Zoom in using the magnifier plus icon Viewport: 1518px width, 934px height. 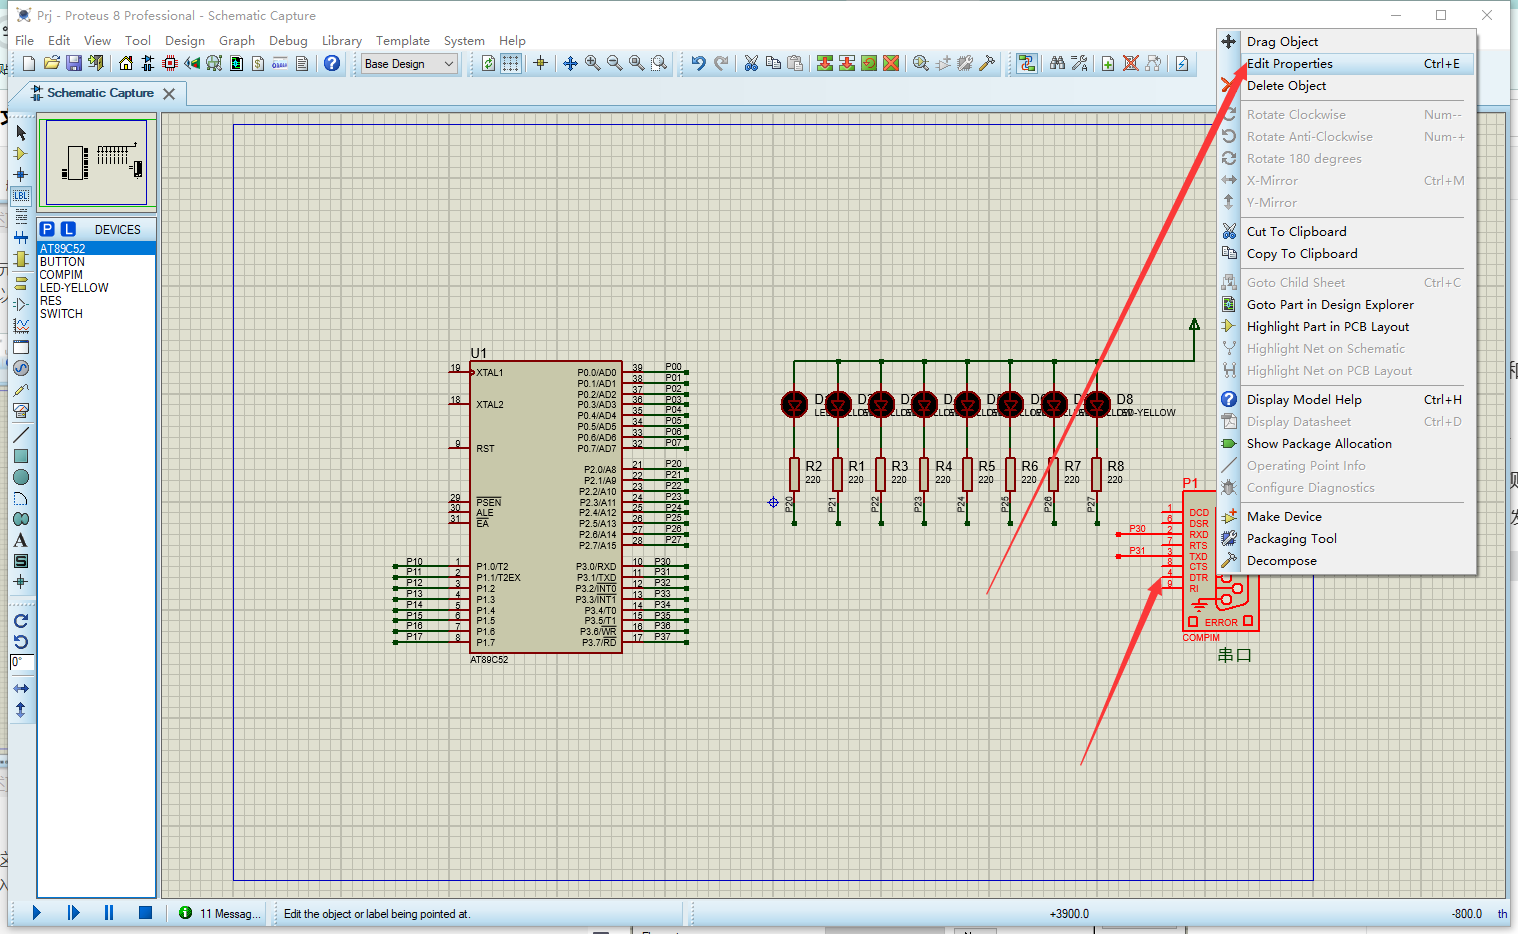(x=593, y=63)
